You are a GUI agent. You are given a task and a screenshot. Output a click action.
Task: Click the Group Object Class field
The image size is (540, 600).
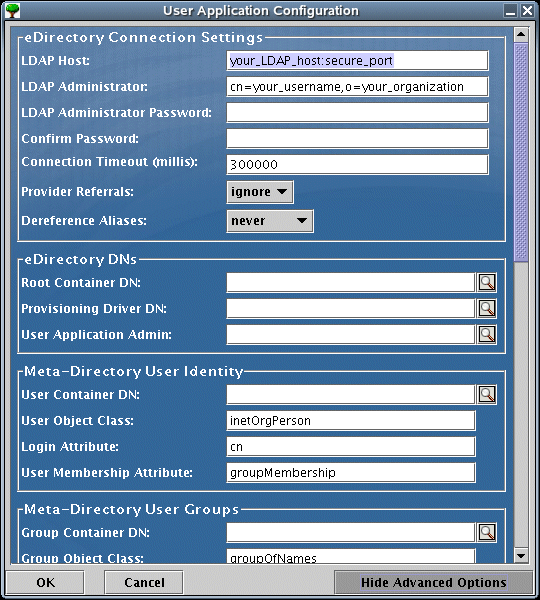(x=351, y=556)
